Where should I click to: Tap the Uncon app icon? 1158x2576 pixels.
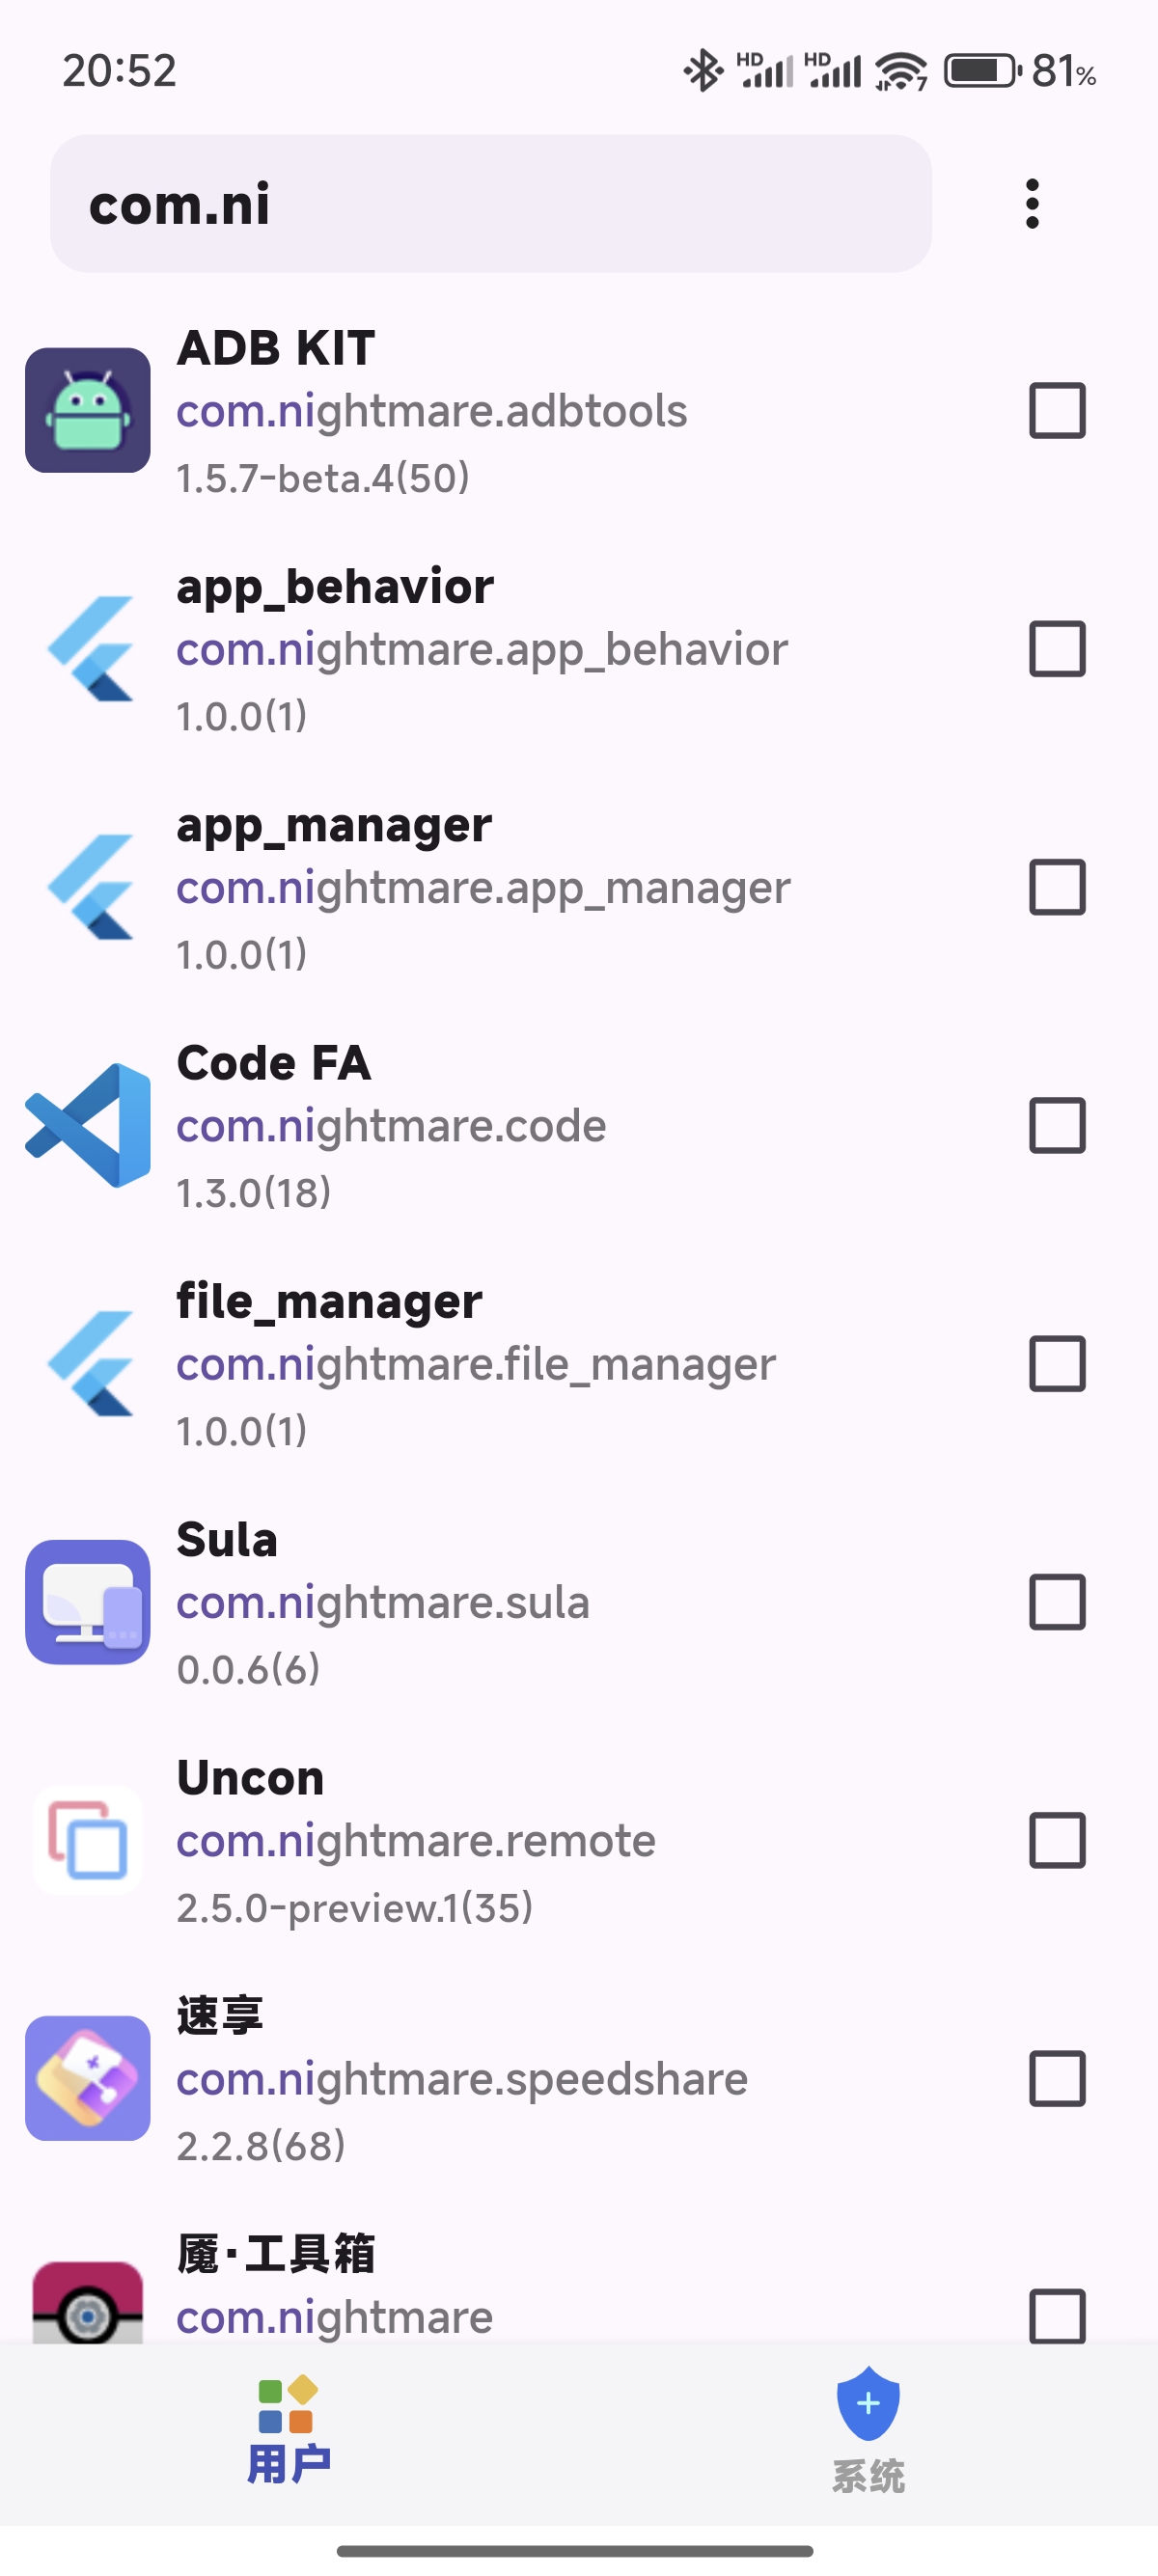point(88,1840)
